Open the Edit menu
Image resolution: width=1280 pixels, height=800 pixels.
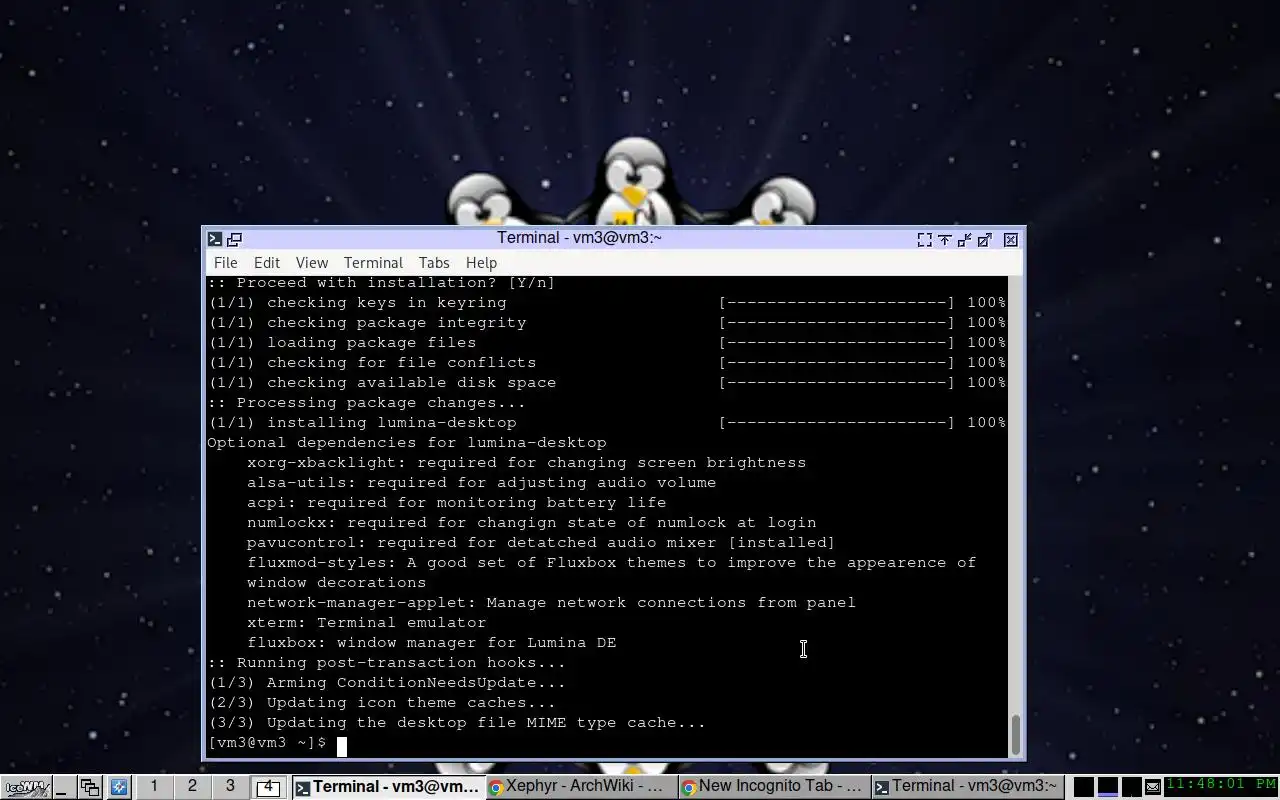coord(267,263)
